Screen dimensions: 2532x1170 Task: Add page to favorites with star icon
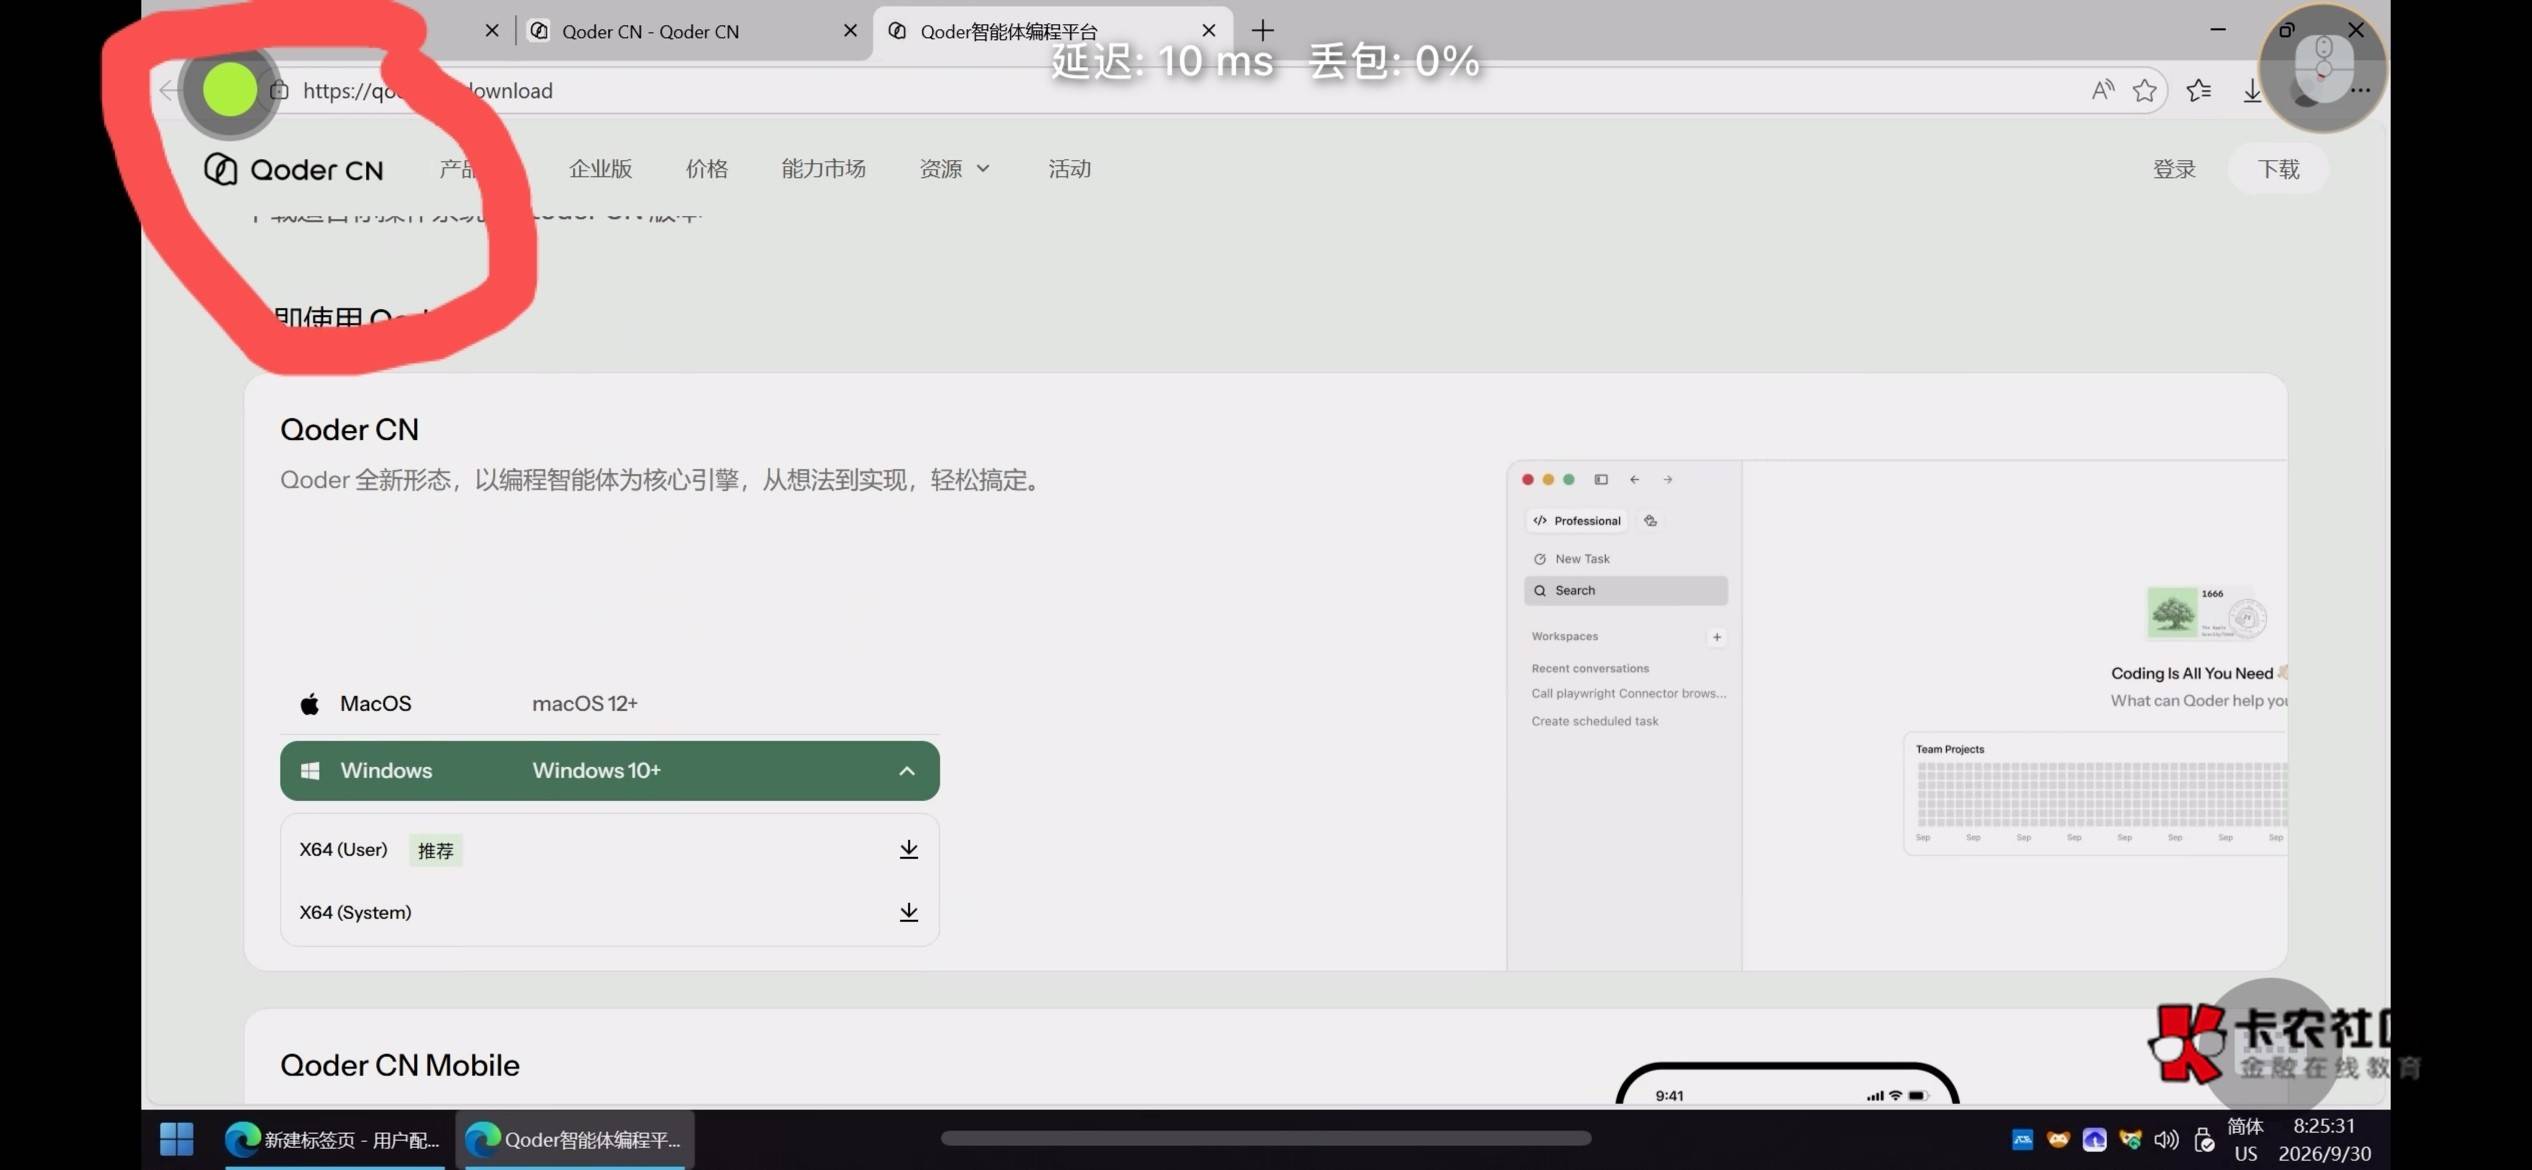2144,91
